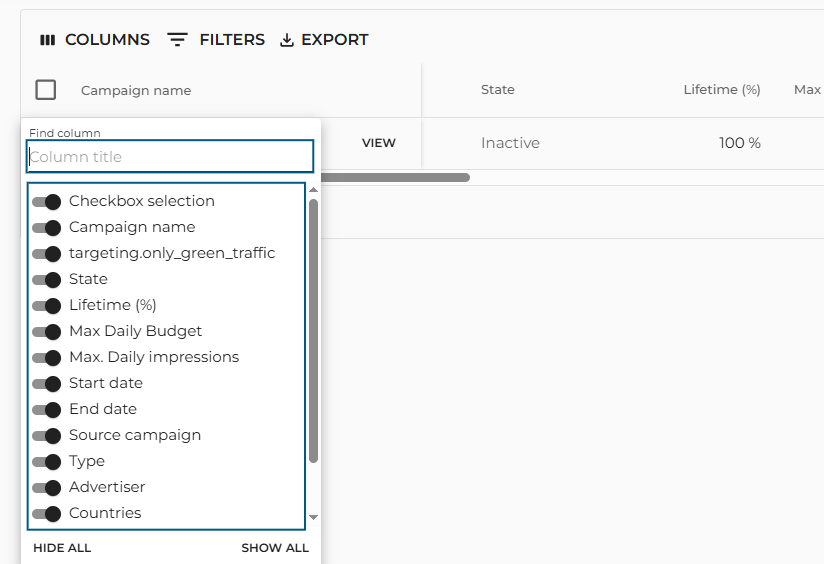Viewport: 824px width, 564px height.
Task: Hide the Countries column with its switch
Action: [47, 514]
